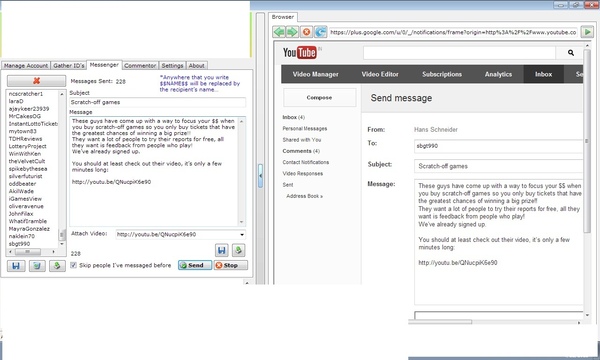The height and width of the screenshot is (360, 600).
Task: Click the browser refresh icon
Action: coord(320,32)
